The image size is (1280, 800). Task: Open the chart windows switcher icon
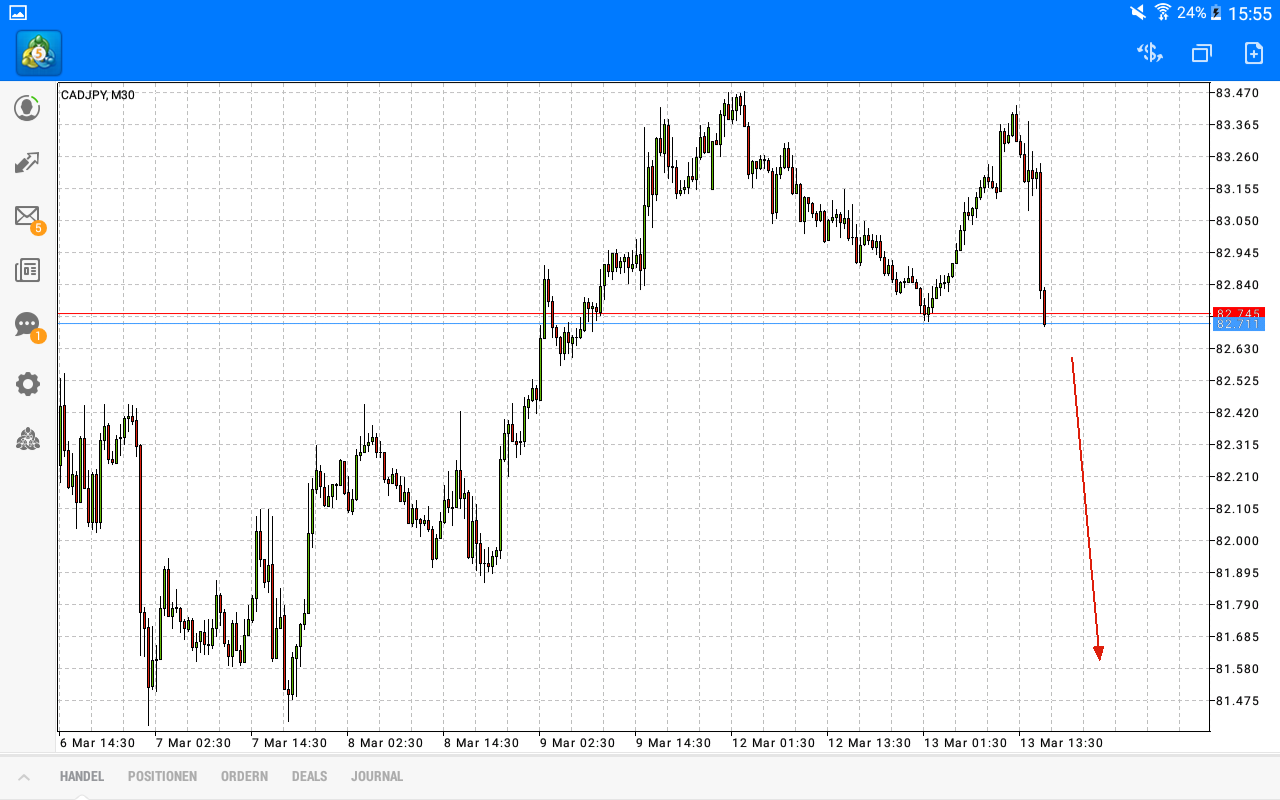coord(1201,52)
